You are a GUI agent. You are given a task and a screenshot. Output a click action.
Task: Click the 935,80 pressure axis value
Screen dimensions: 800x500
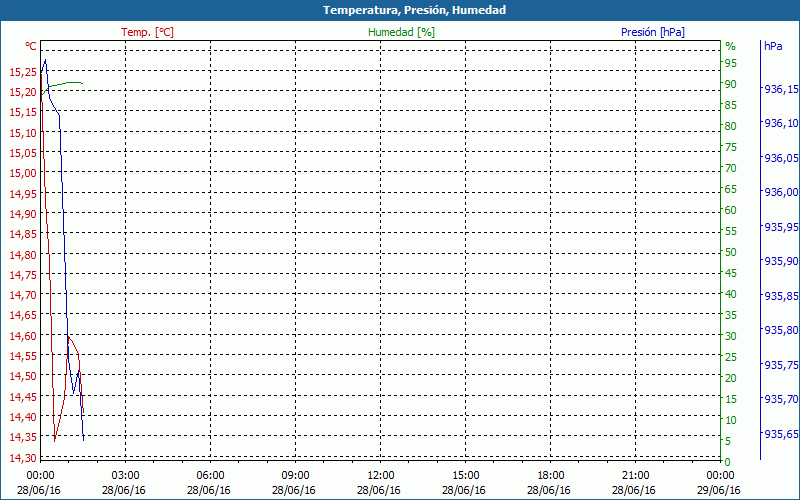click(781, 330)
